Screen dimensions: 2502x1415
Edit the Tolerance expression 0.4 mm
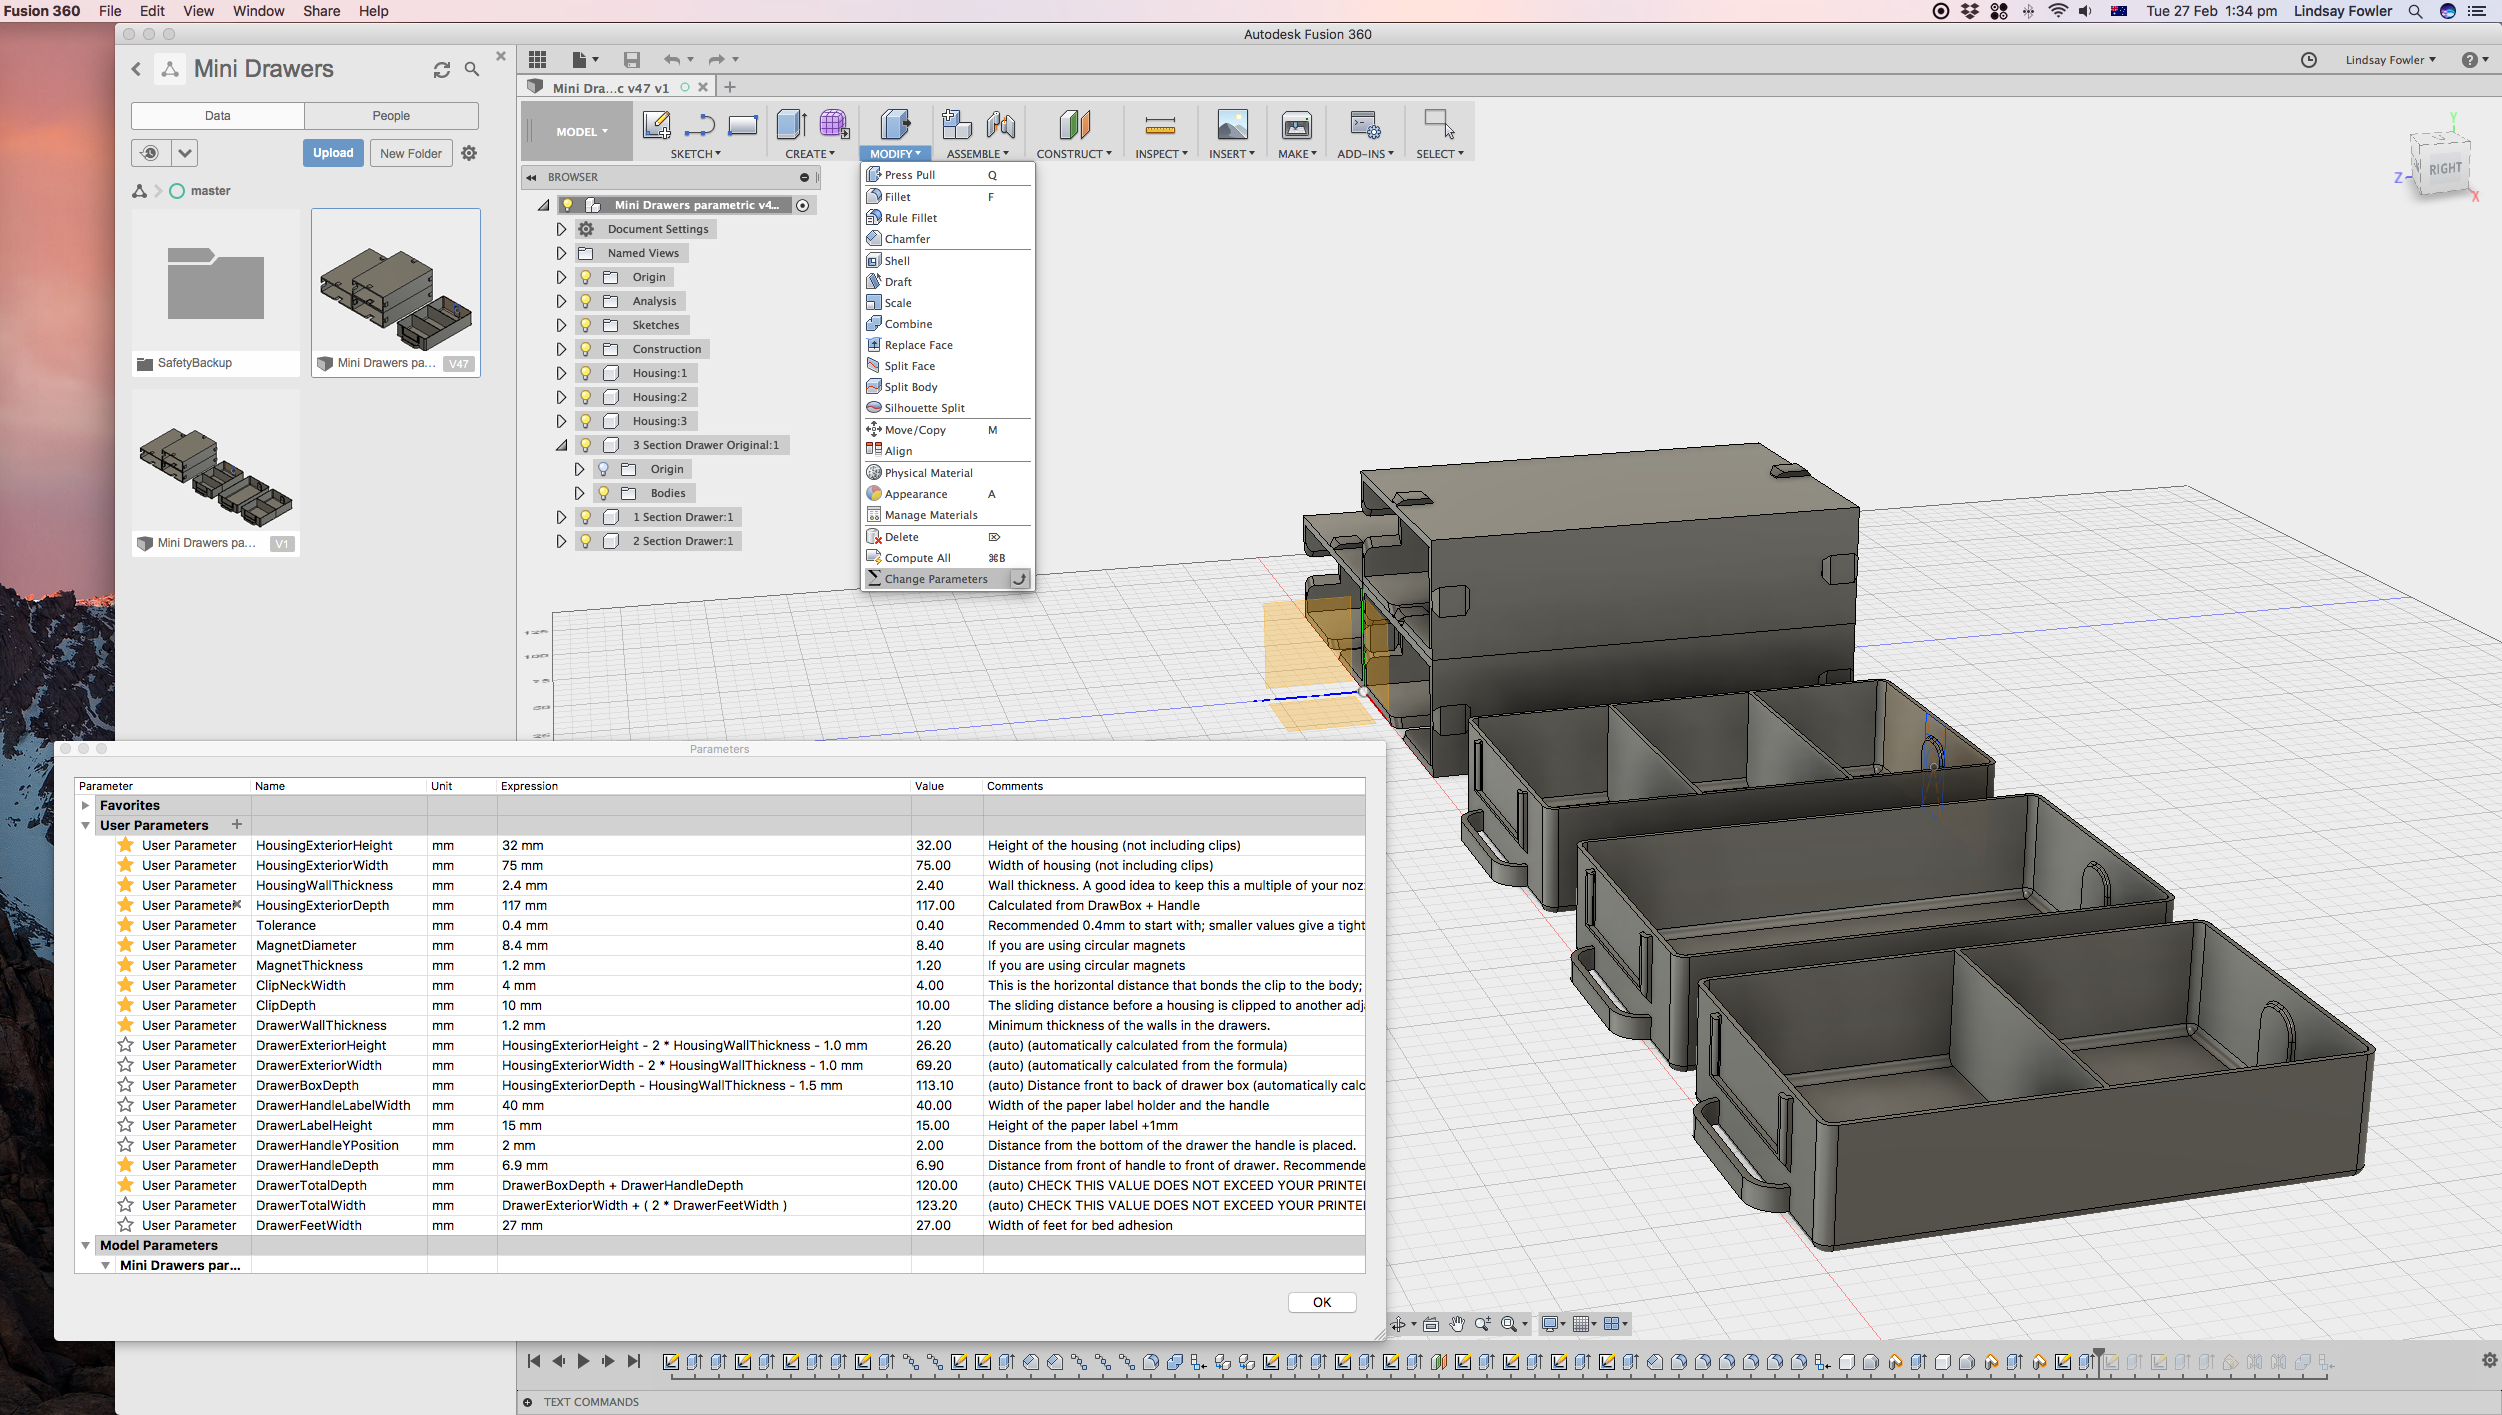[x=704, y=925]
